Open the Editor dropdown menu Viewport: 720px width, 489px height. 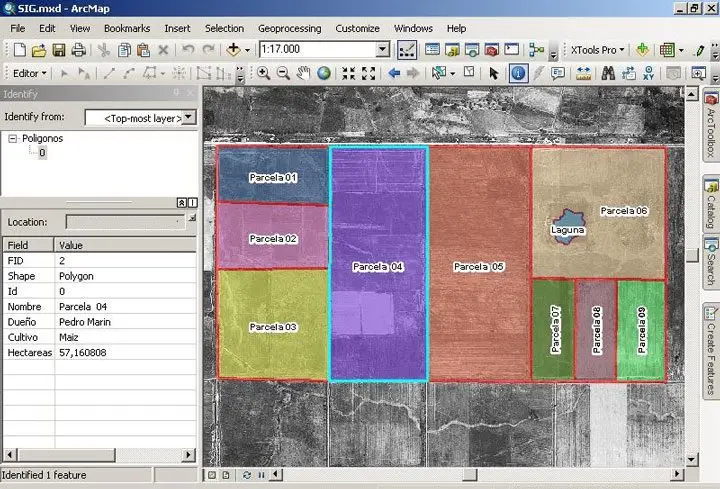(27, 73)
